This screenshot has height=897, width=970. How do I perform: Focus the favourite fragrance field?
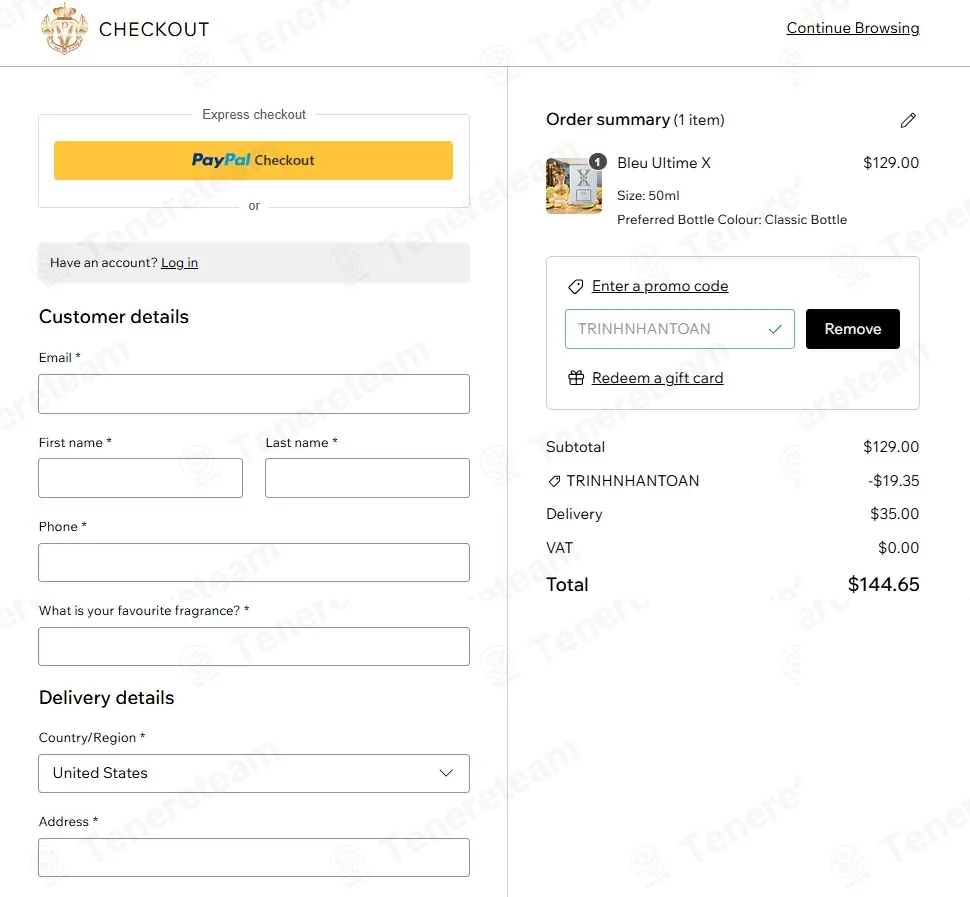pyautogui.click(x=254, y=646)
